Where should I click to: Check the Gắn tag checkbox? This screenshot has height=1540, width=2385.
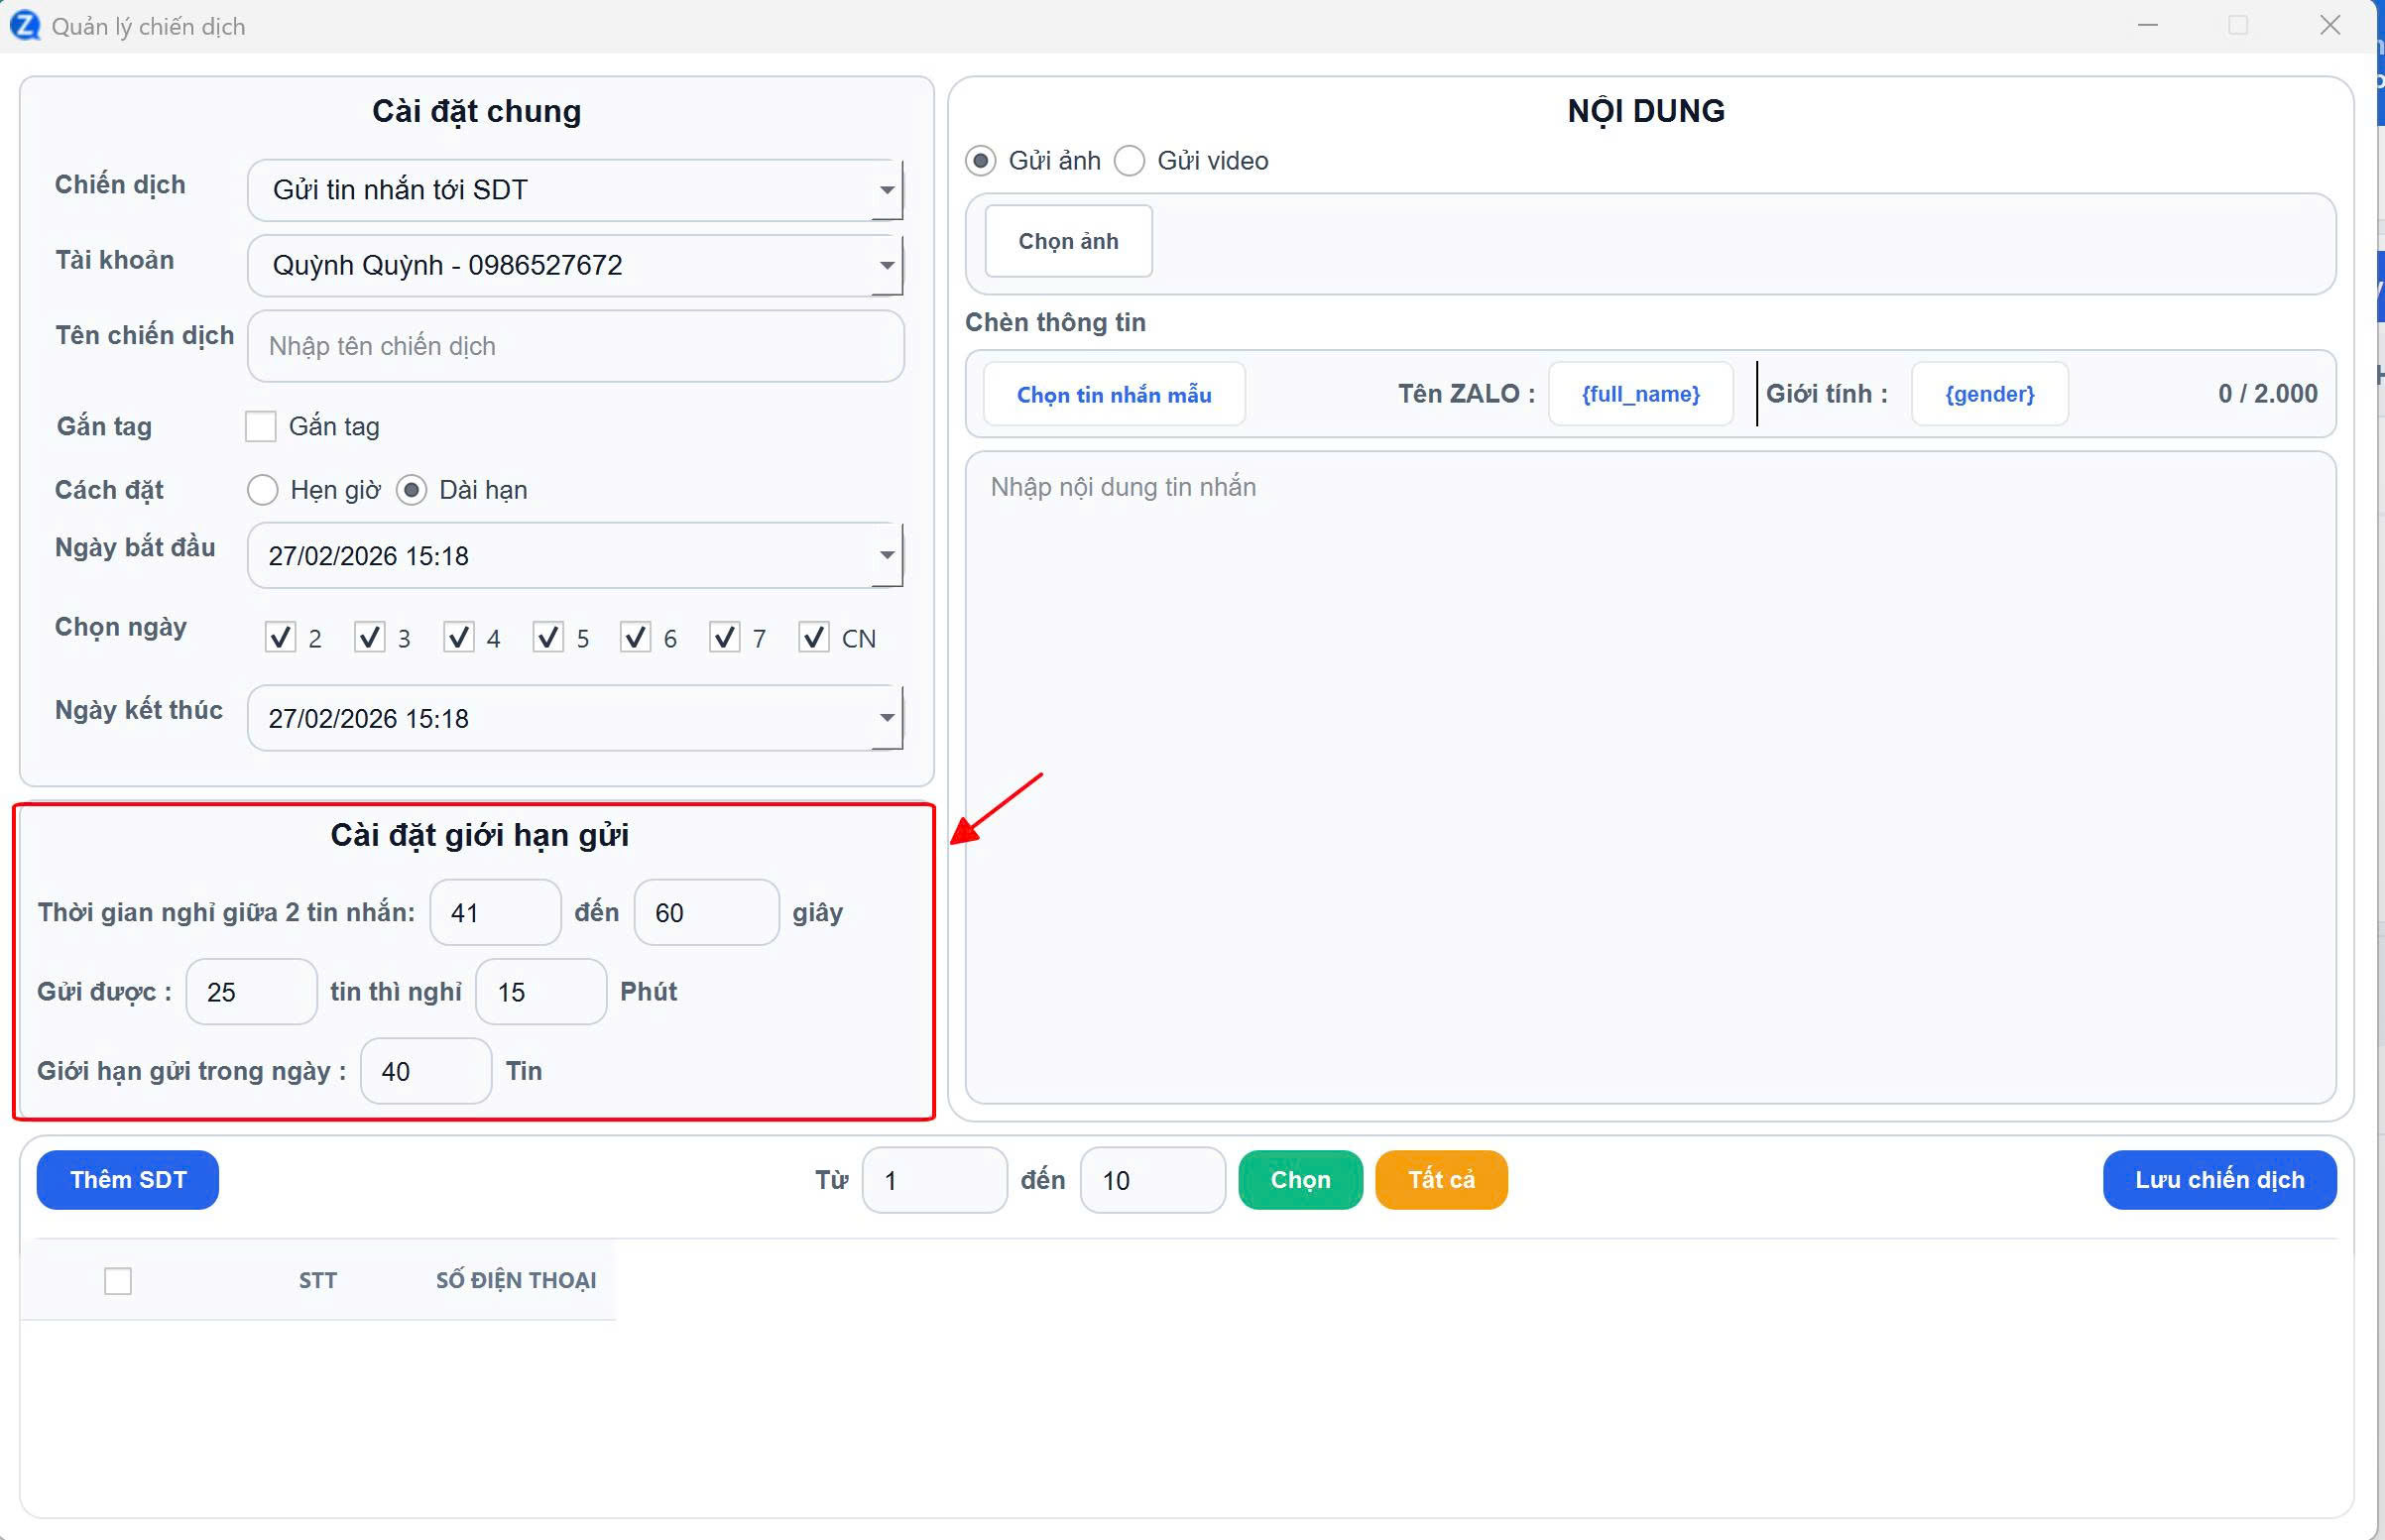261,427
